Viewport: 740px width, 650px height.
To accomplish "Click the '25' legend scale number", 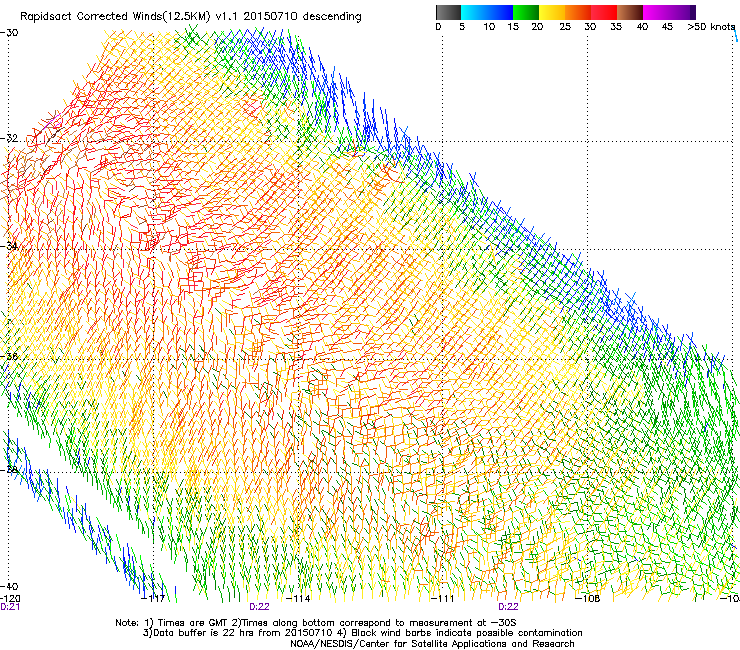I will (564, 27).
